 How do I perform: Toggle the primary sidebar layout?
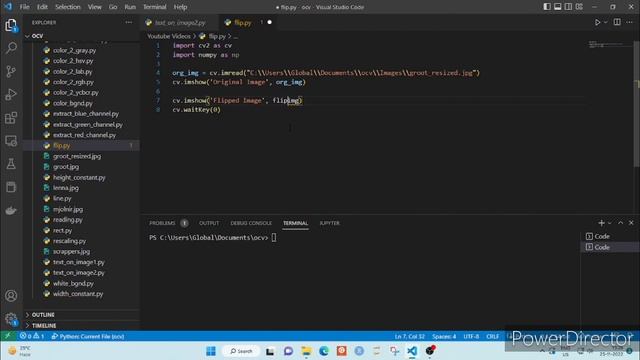(547, 7)
